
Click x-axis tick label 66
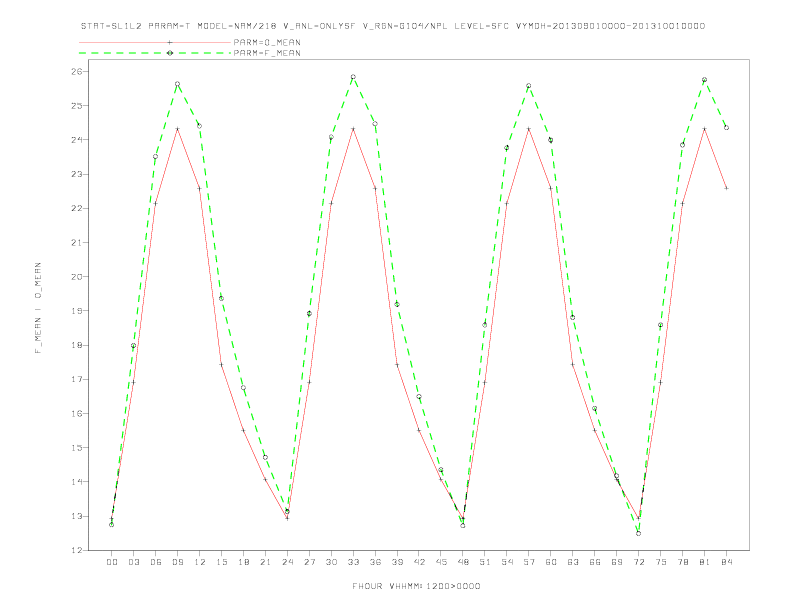pyautogui.click(x=595, y=562)
